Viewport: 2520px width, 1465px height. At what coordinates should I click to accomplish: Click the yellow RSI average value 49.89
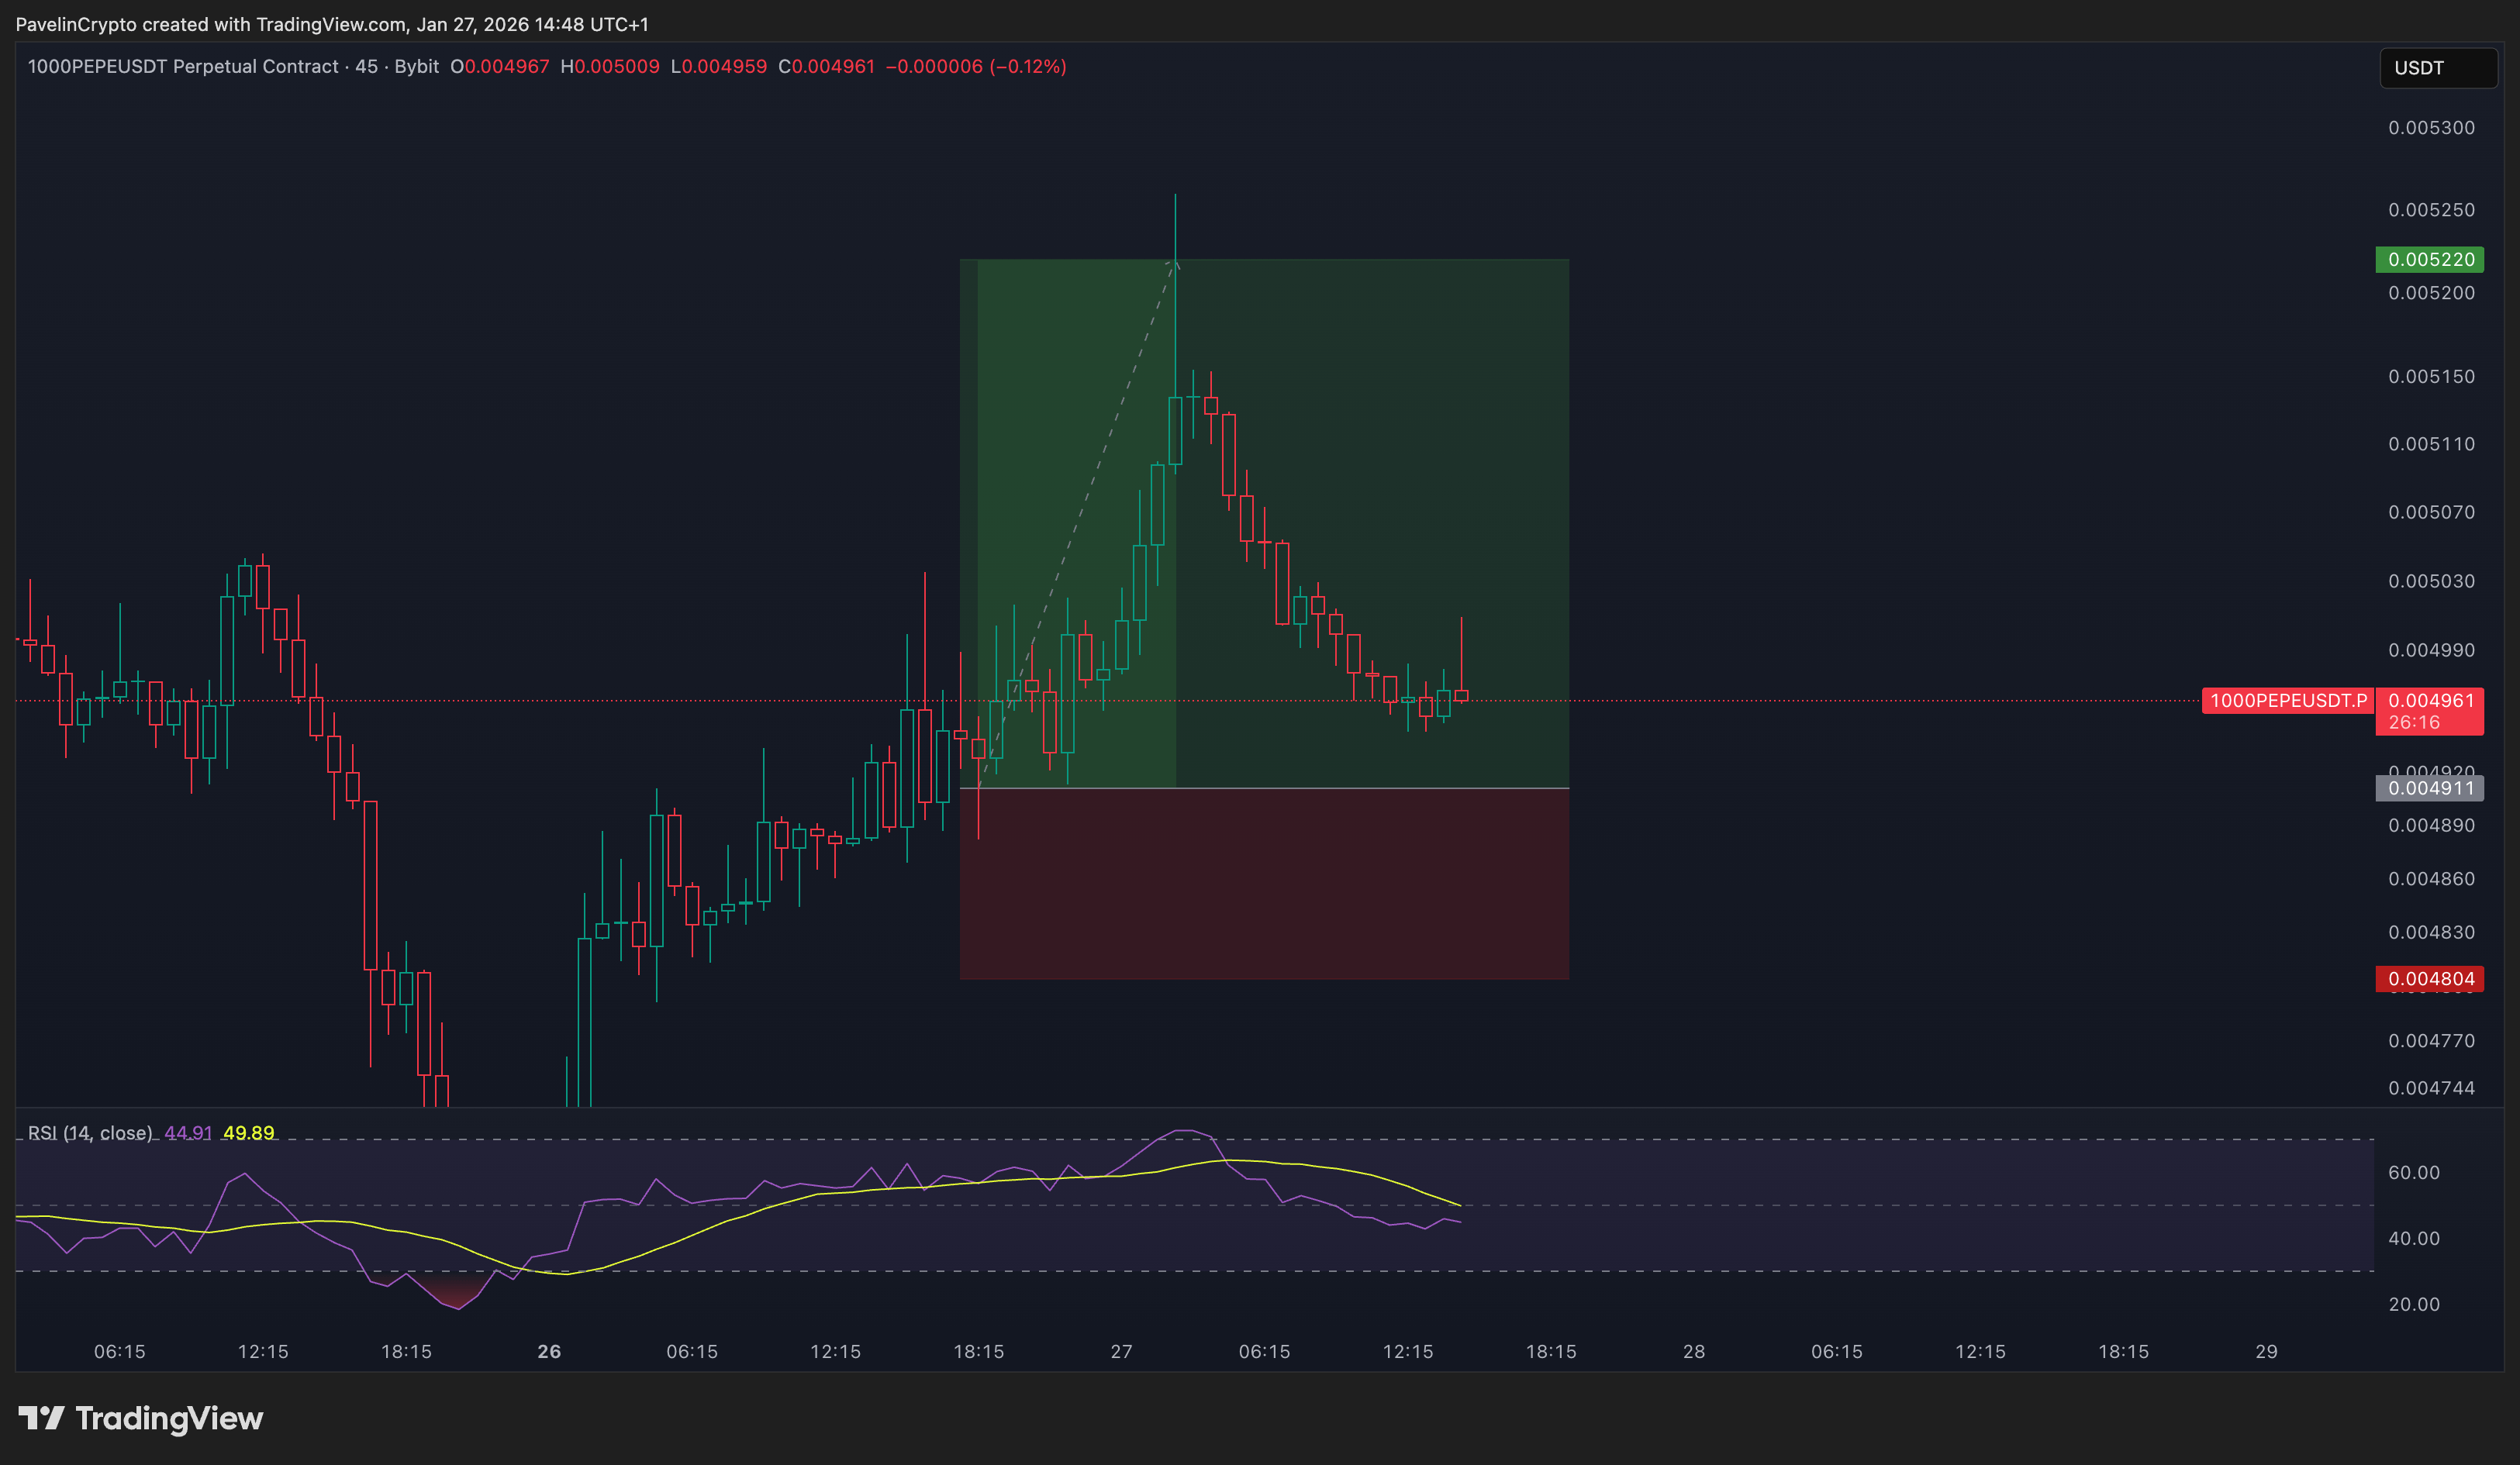point(248,1133)
